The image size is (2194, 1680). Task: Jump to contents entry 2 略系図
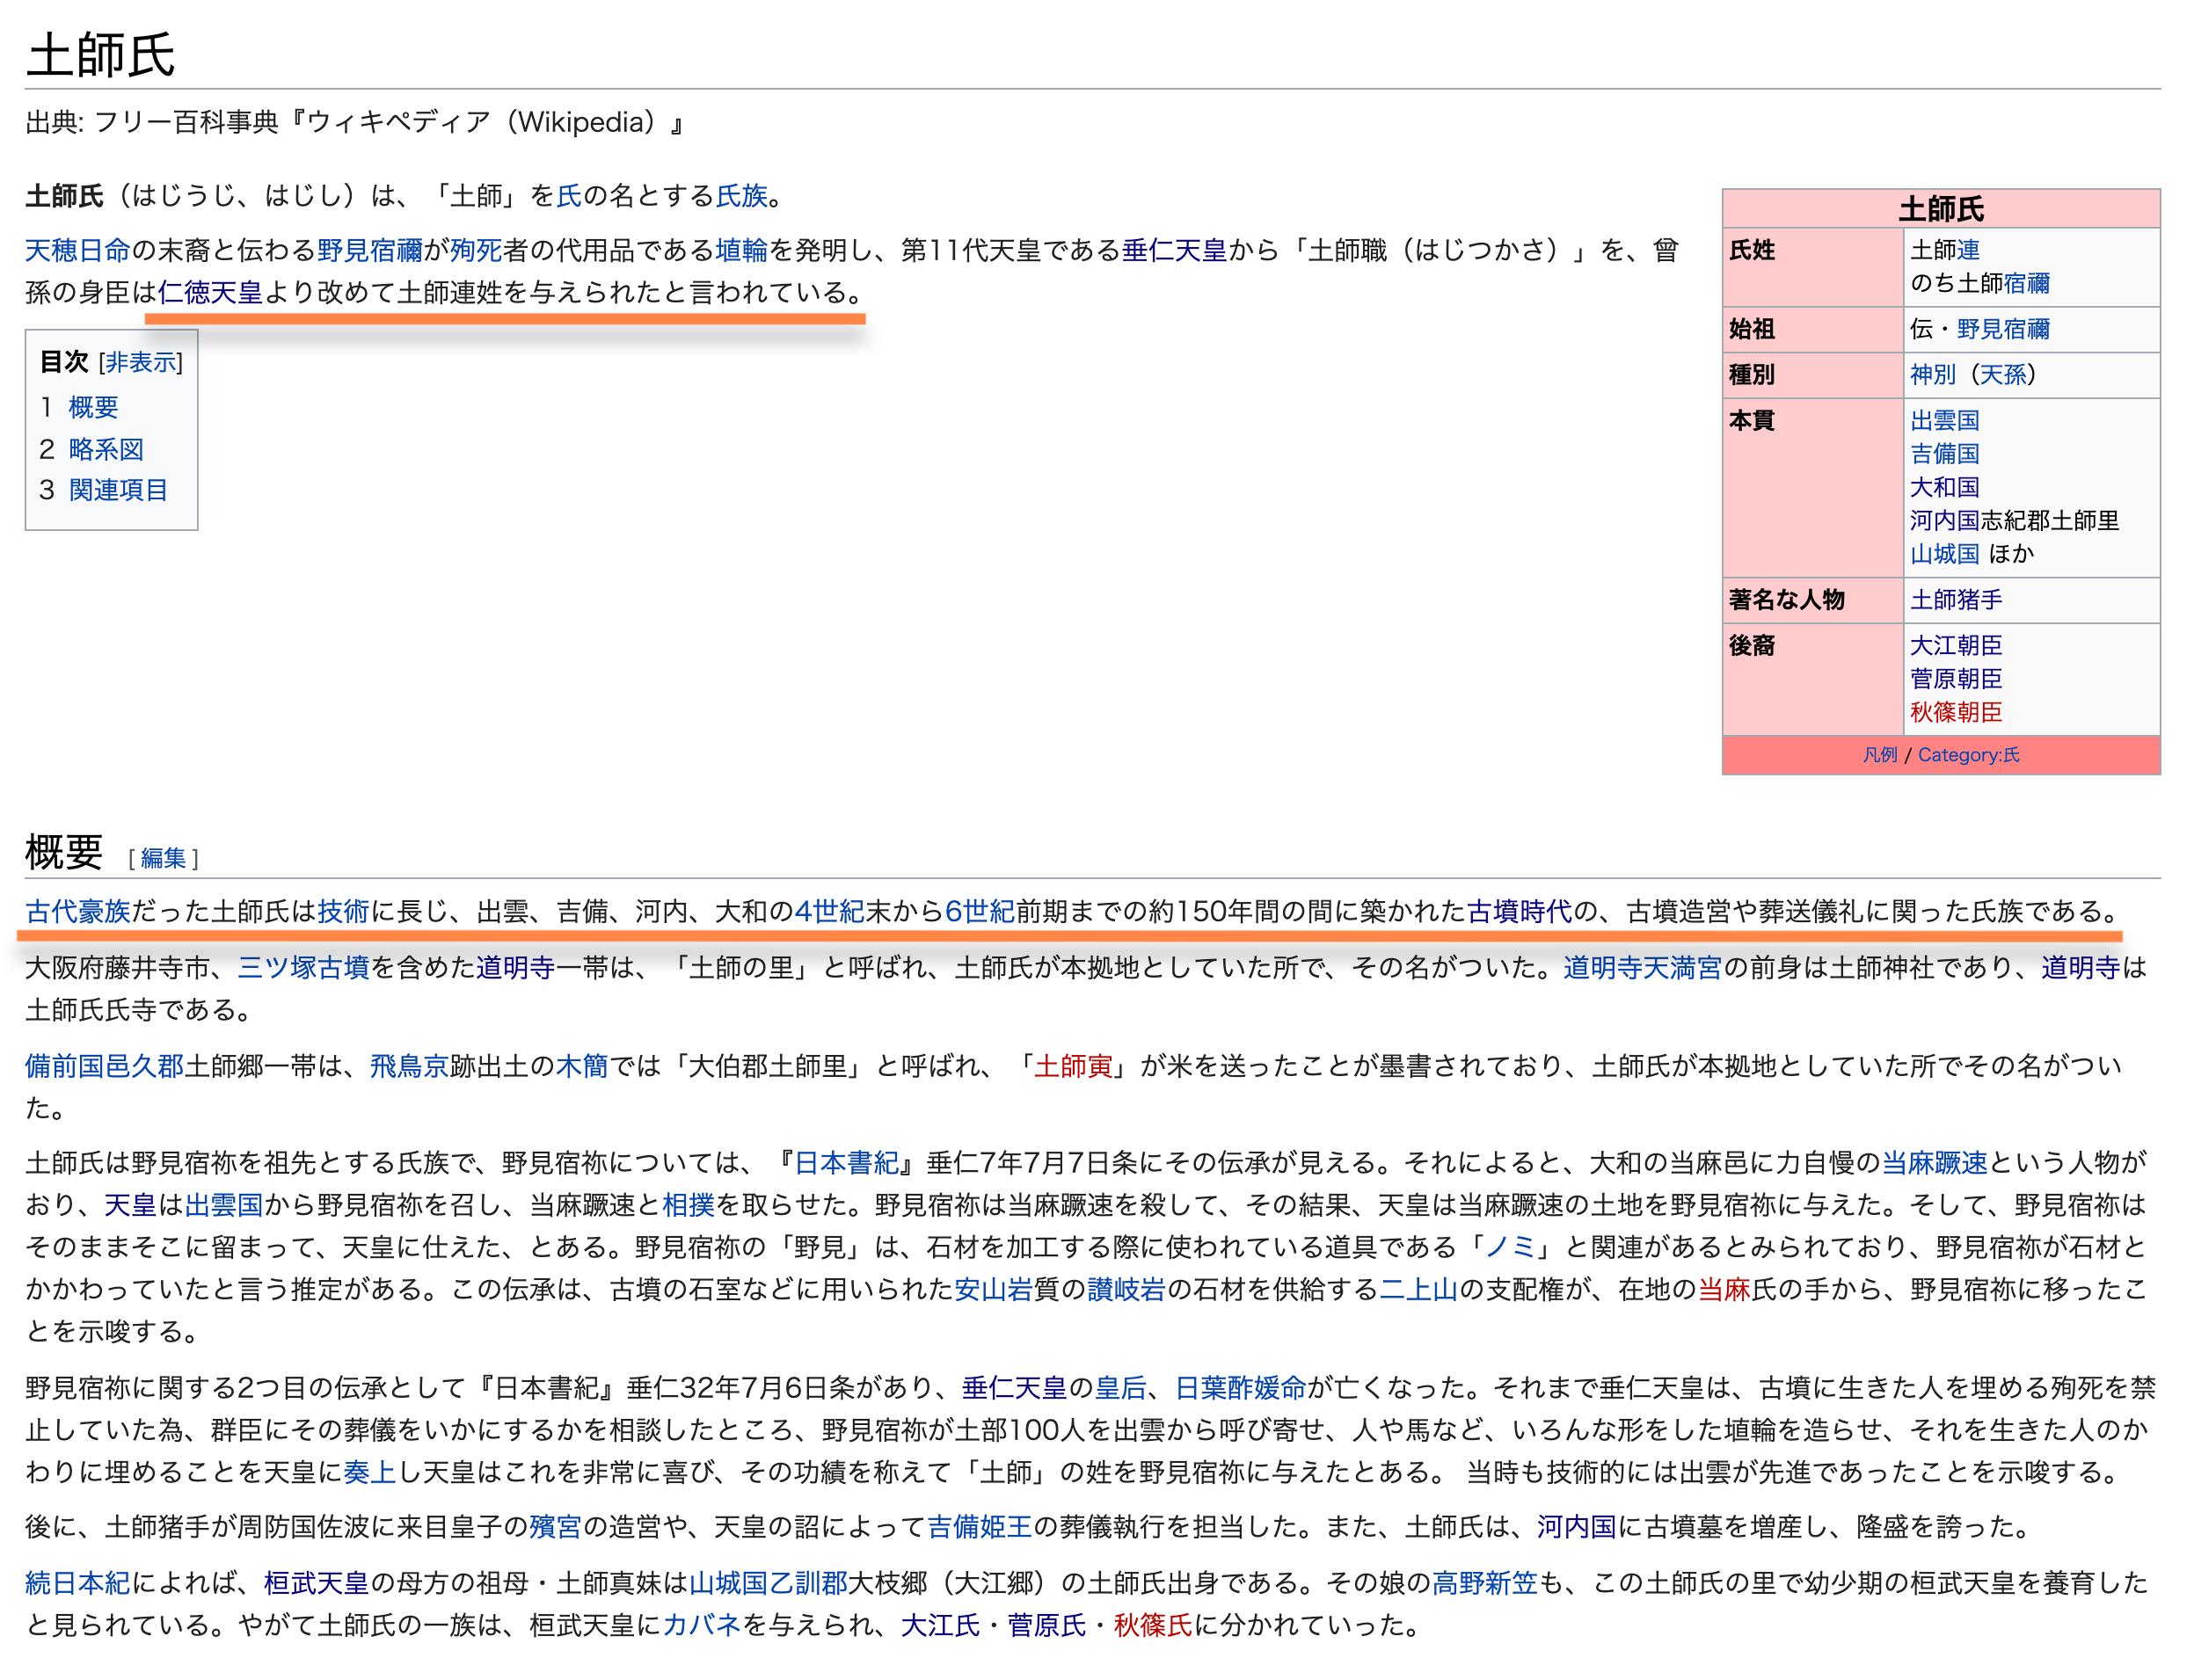click(x=106, y=449)
